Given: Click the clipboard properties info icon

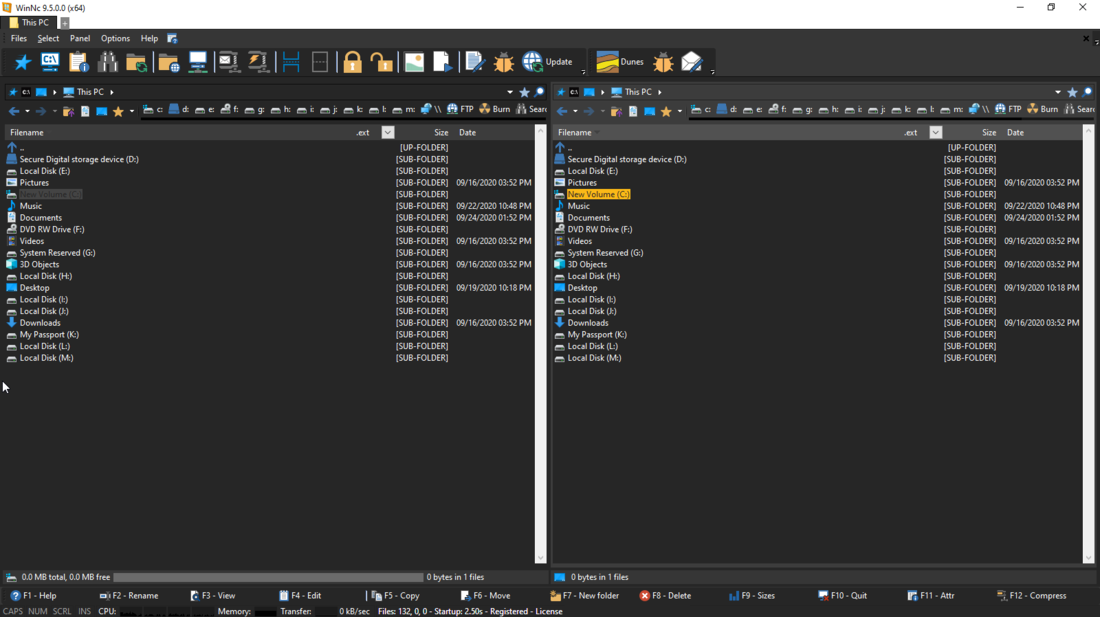Looking at the screenshot, I should 79,62.
